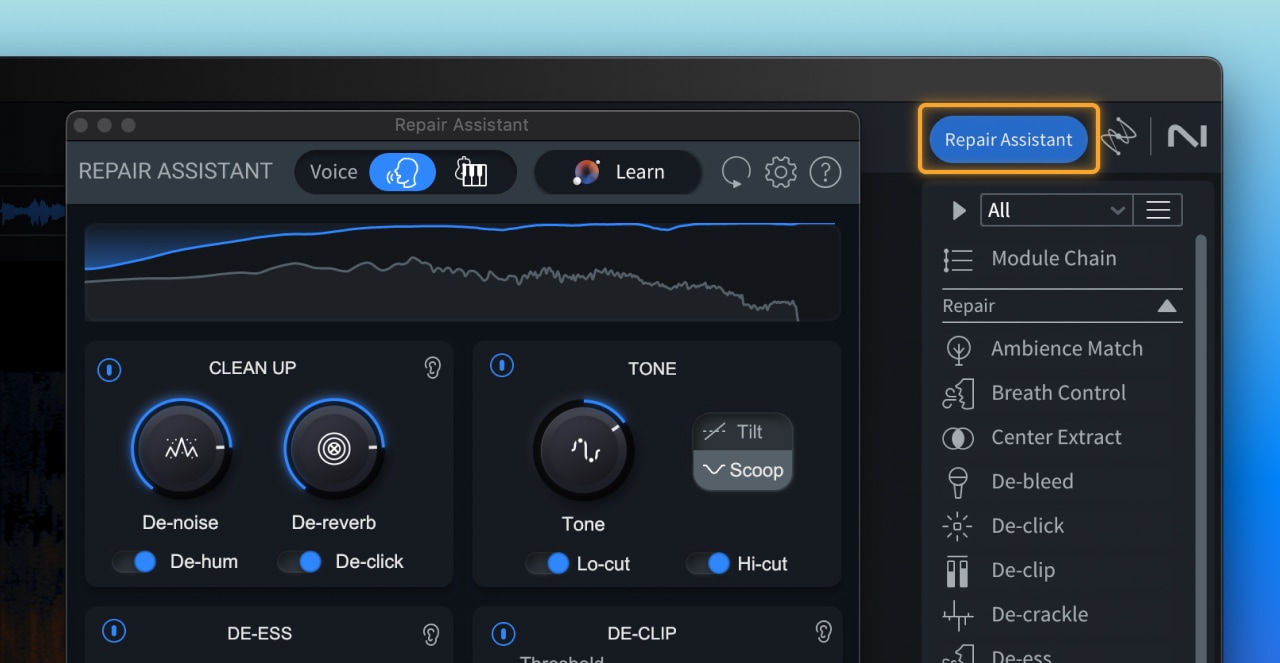The width and height of the screenshot is (1280, 663).
Task: Disable the De-hum switch
Action: pyautogui.click(x=135, y=562)
